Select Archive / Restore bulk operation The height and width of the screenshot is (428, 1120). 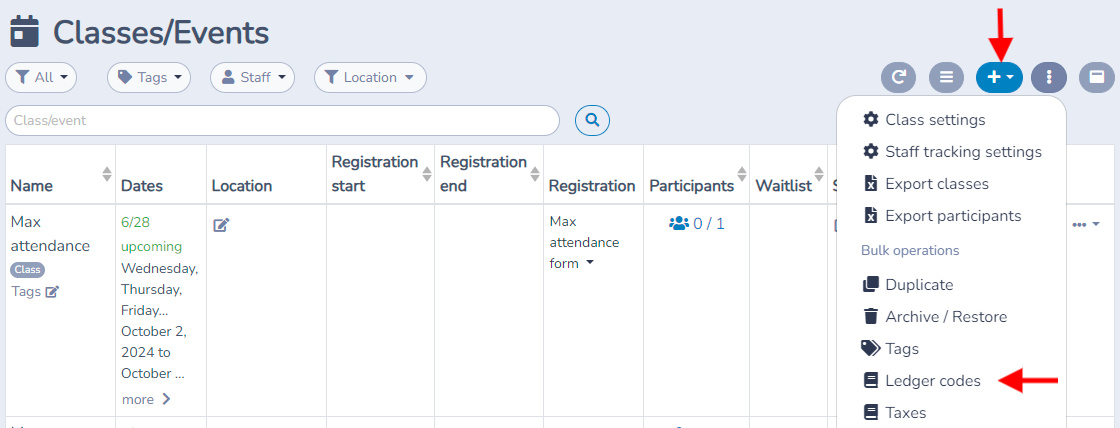[x=935, y=317]
